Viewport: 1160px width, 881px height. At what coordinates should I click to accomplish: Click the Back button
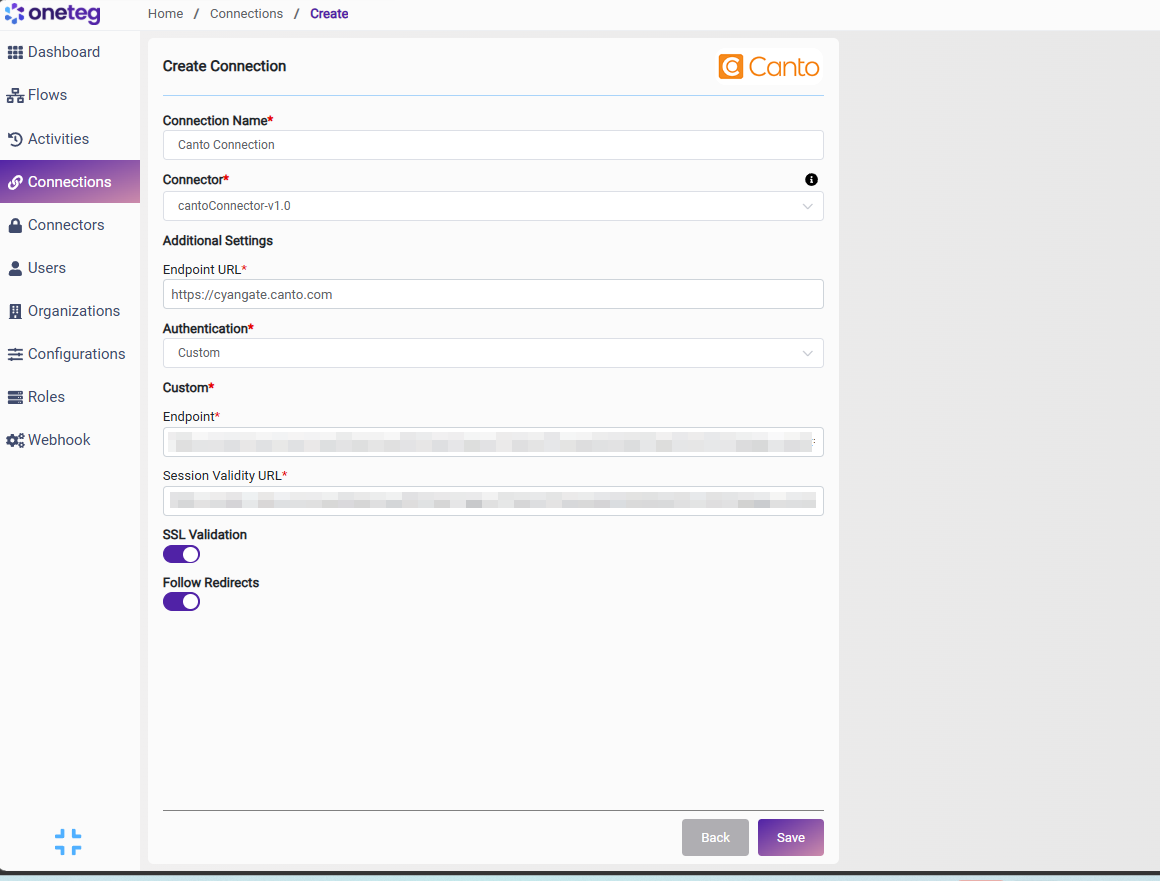(715, 837)
